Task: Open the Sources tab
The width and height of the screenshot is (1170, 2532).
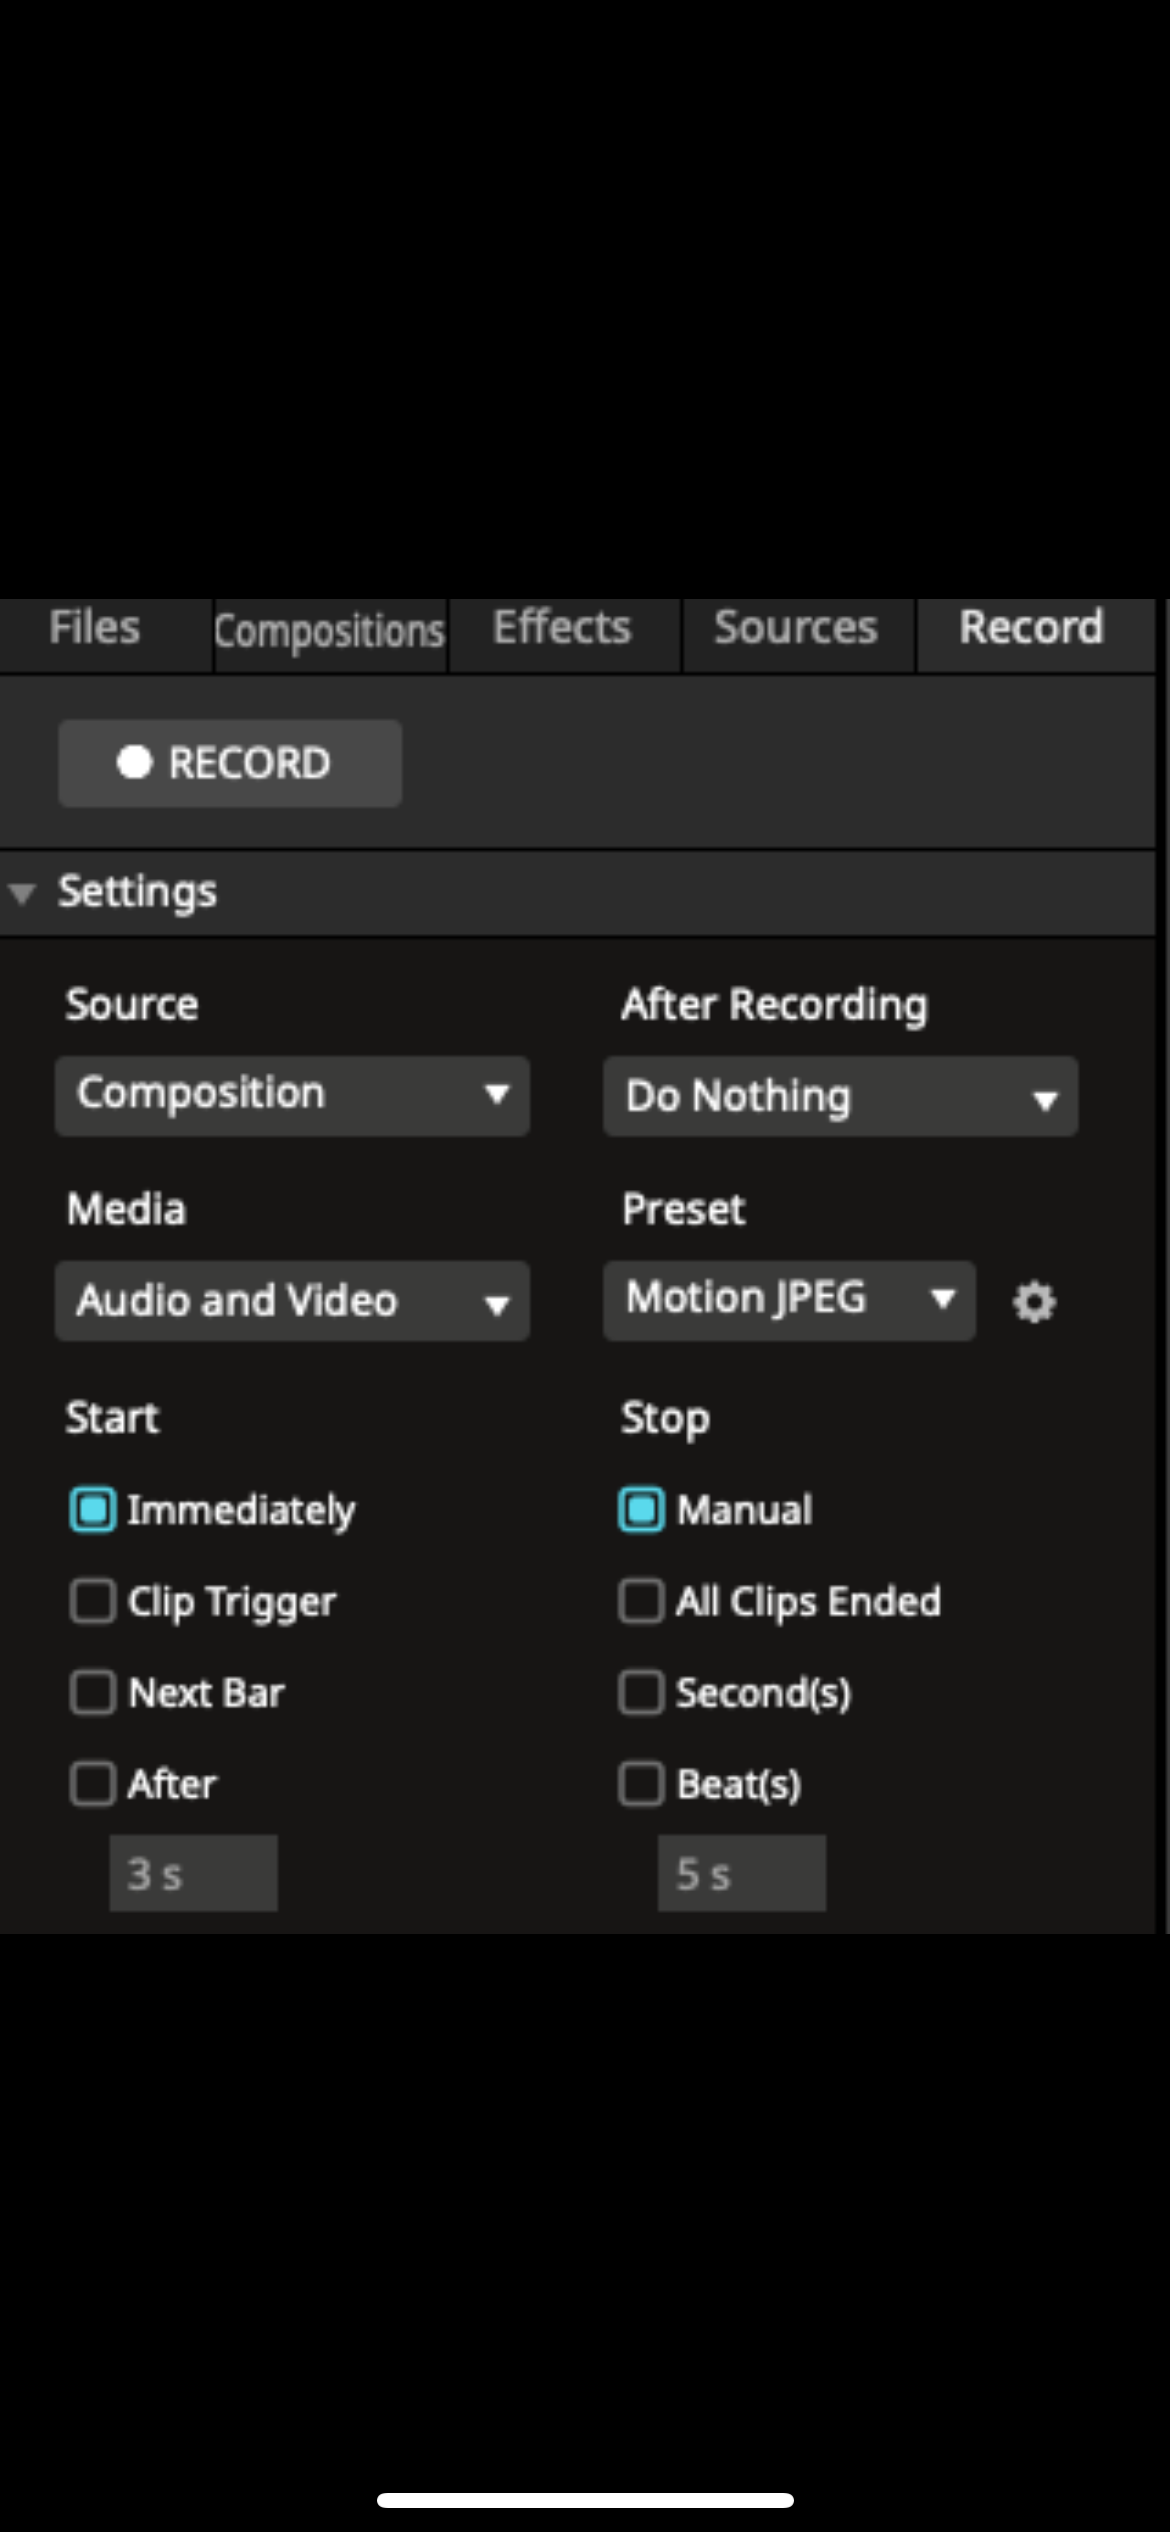Action: click(796, 629)
